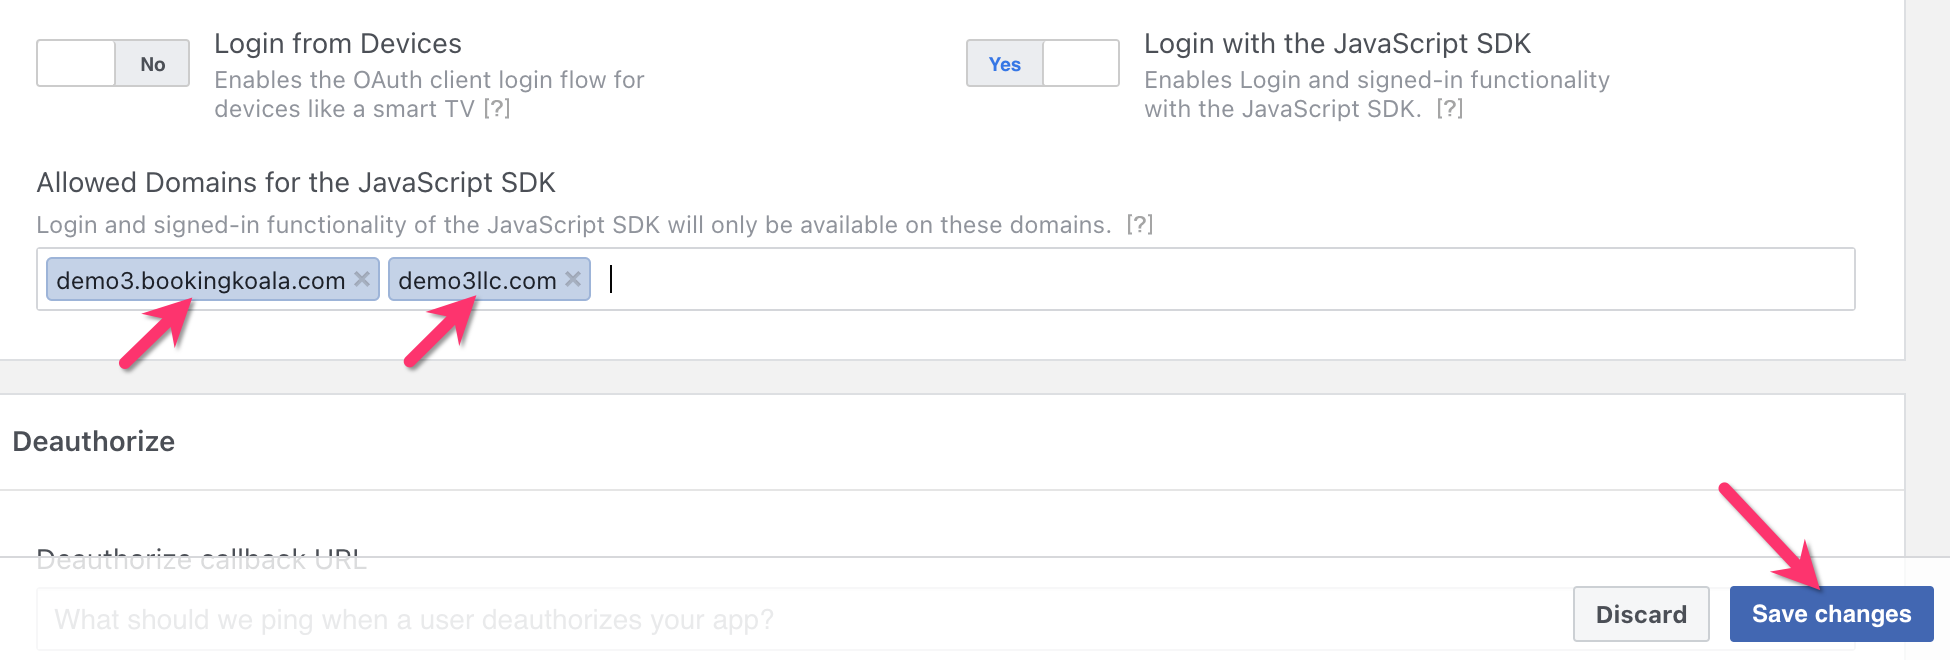Click the Login with the JavaScript SDK label
This screenshot has height=660, width=1950.
coord(1337,44)
